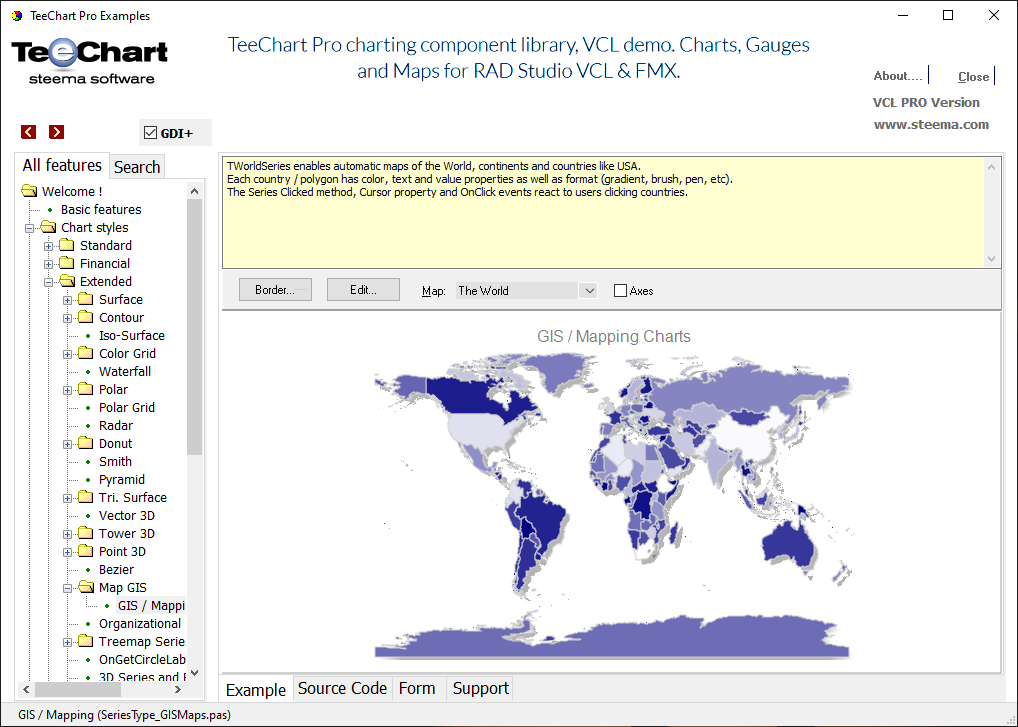Click the Surface folder icon

pyautogui.click(x=86, y=299)
